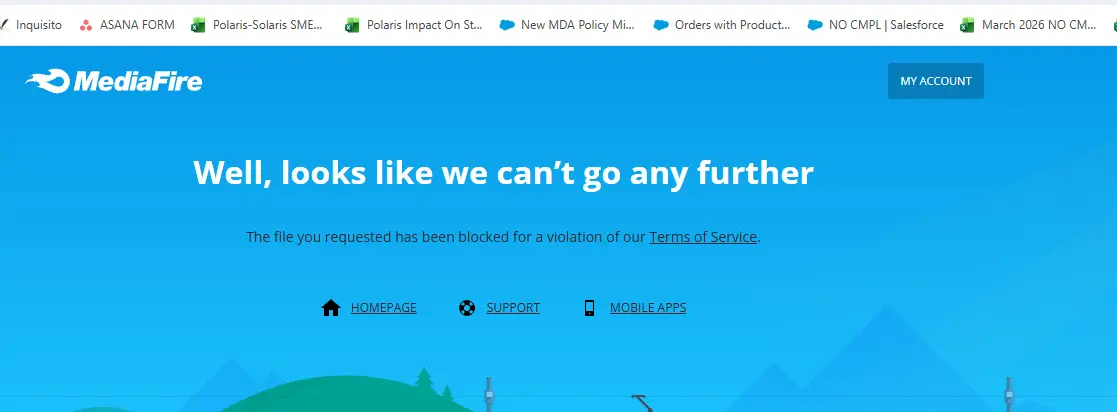Click the Asana icon in bookmarks bar
The width and height of the screenshot is (1117, 412).
85,25
